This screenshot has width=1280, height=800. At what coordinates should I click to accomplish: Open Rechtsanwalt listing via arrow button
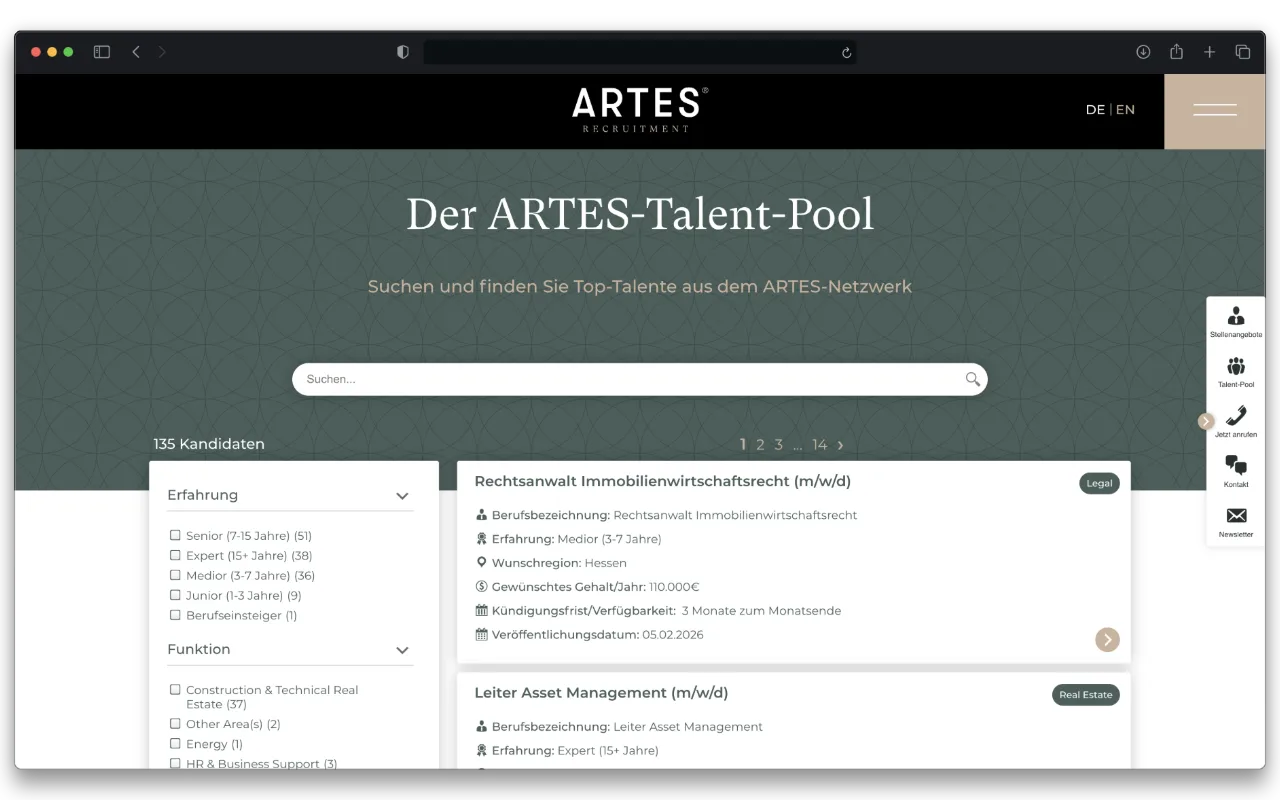[x=1107, y=640]
